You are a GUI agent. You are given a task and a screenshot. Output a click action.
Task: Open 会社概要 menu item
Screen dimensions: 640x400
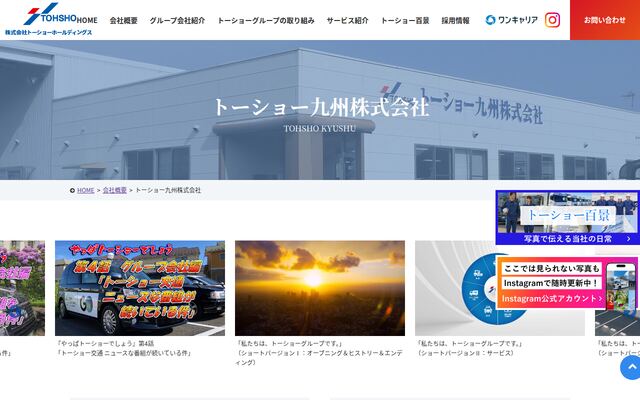(123, 20)
